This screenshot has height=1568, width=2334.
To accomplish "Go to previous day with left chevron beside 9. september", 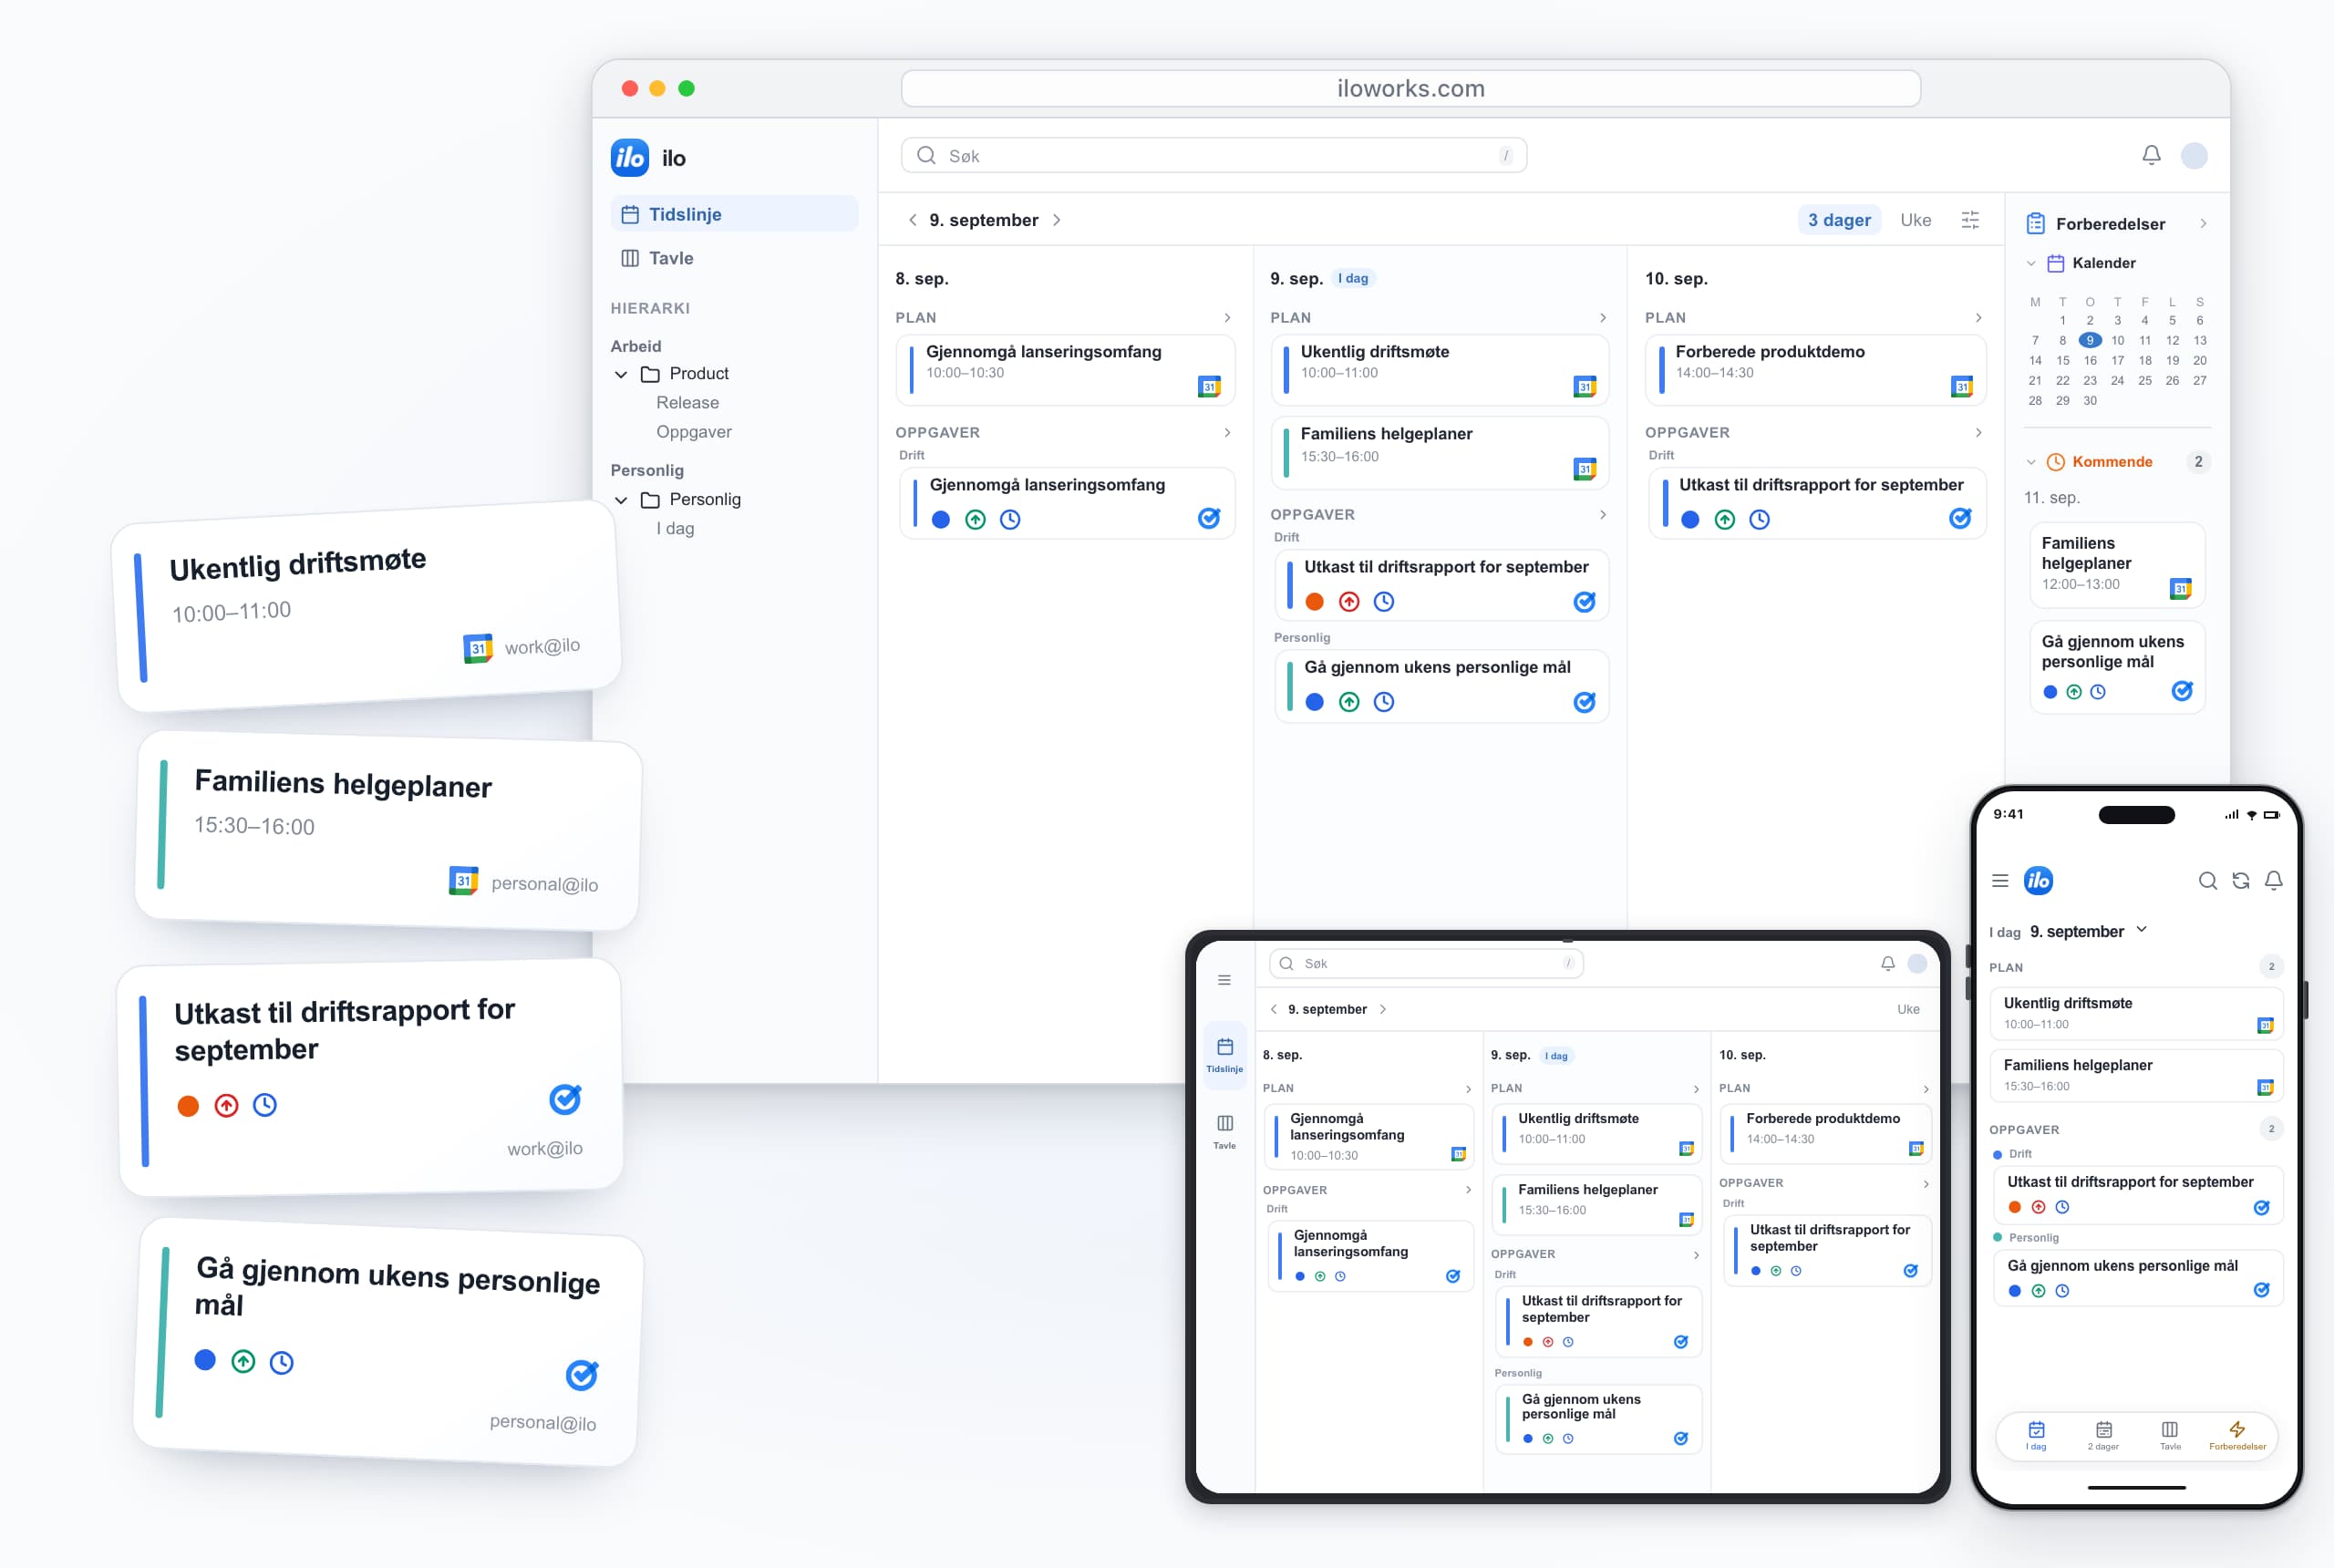I will [x=912, y=220].
